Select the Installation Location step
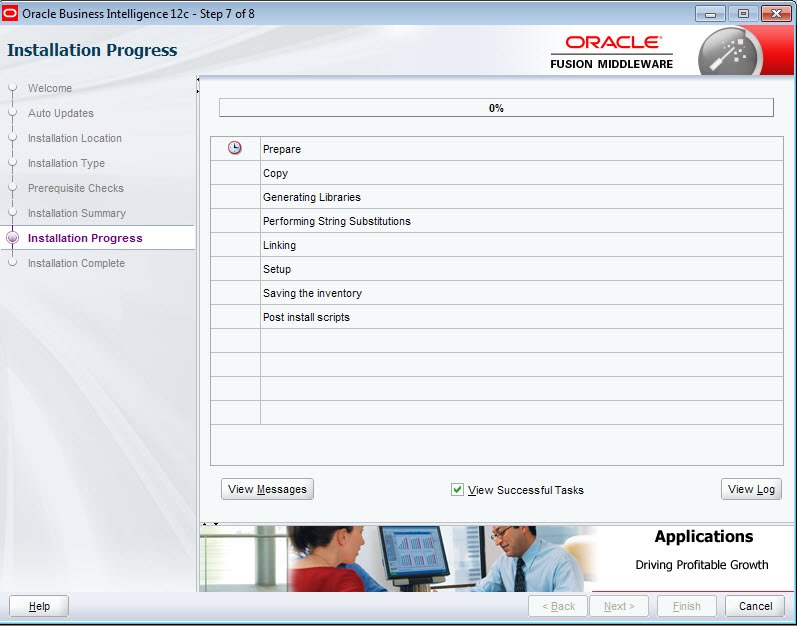Viewport: 797px width, 626px height. [x=75, y=138]
